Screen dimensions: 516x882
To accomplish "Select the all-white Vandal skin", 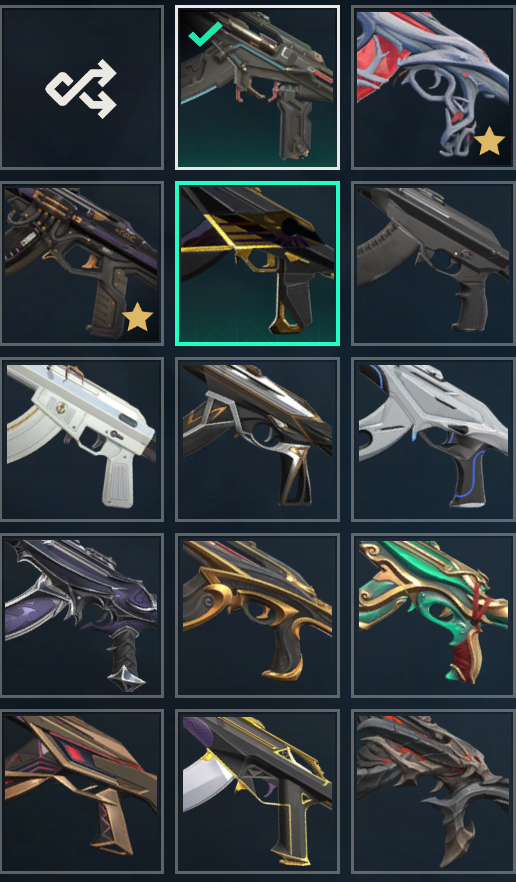I will [x=82, y=439].
